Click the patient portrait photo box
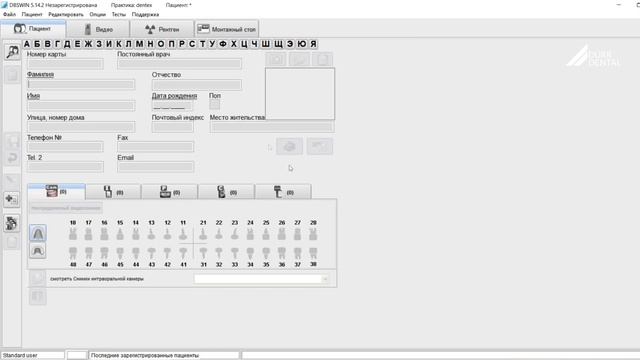This screenshot has height=360, width=640. click(x=300, y=94)
